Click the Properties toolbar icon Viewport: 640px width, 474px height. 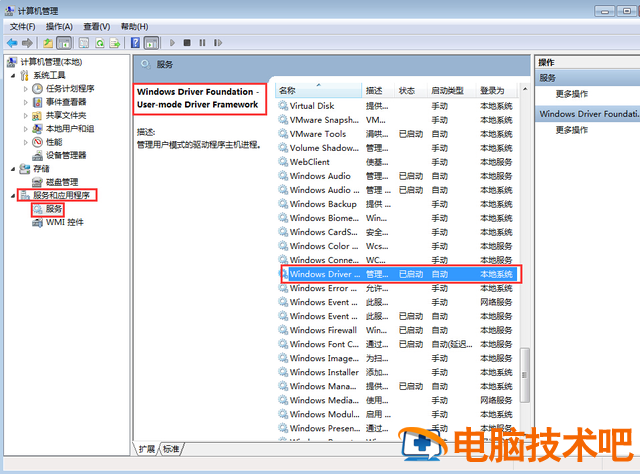pyautogui.click(x=84, y=42)
